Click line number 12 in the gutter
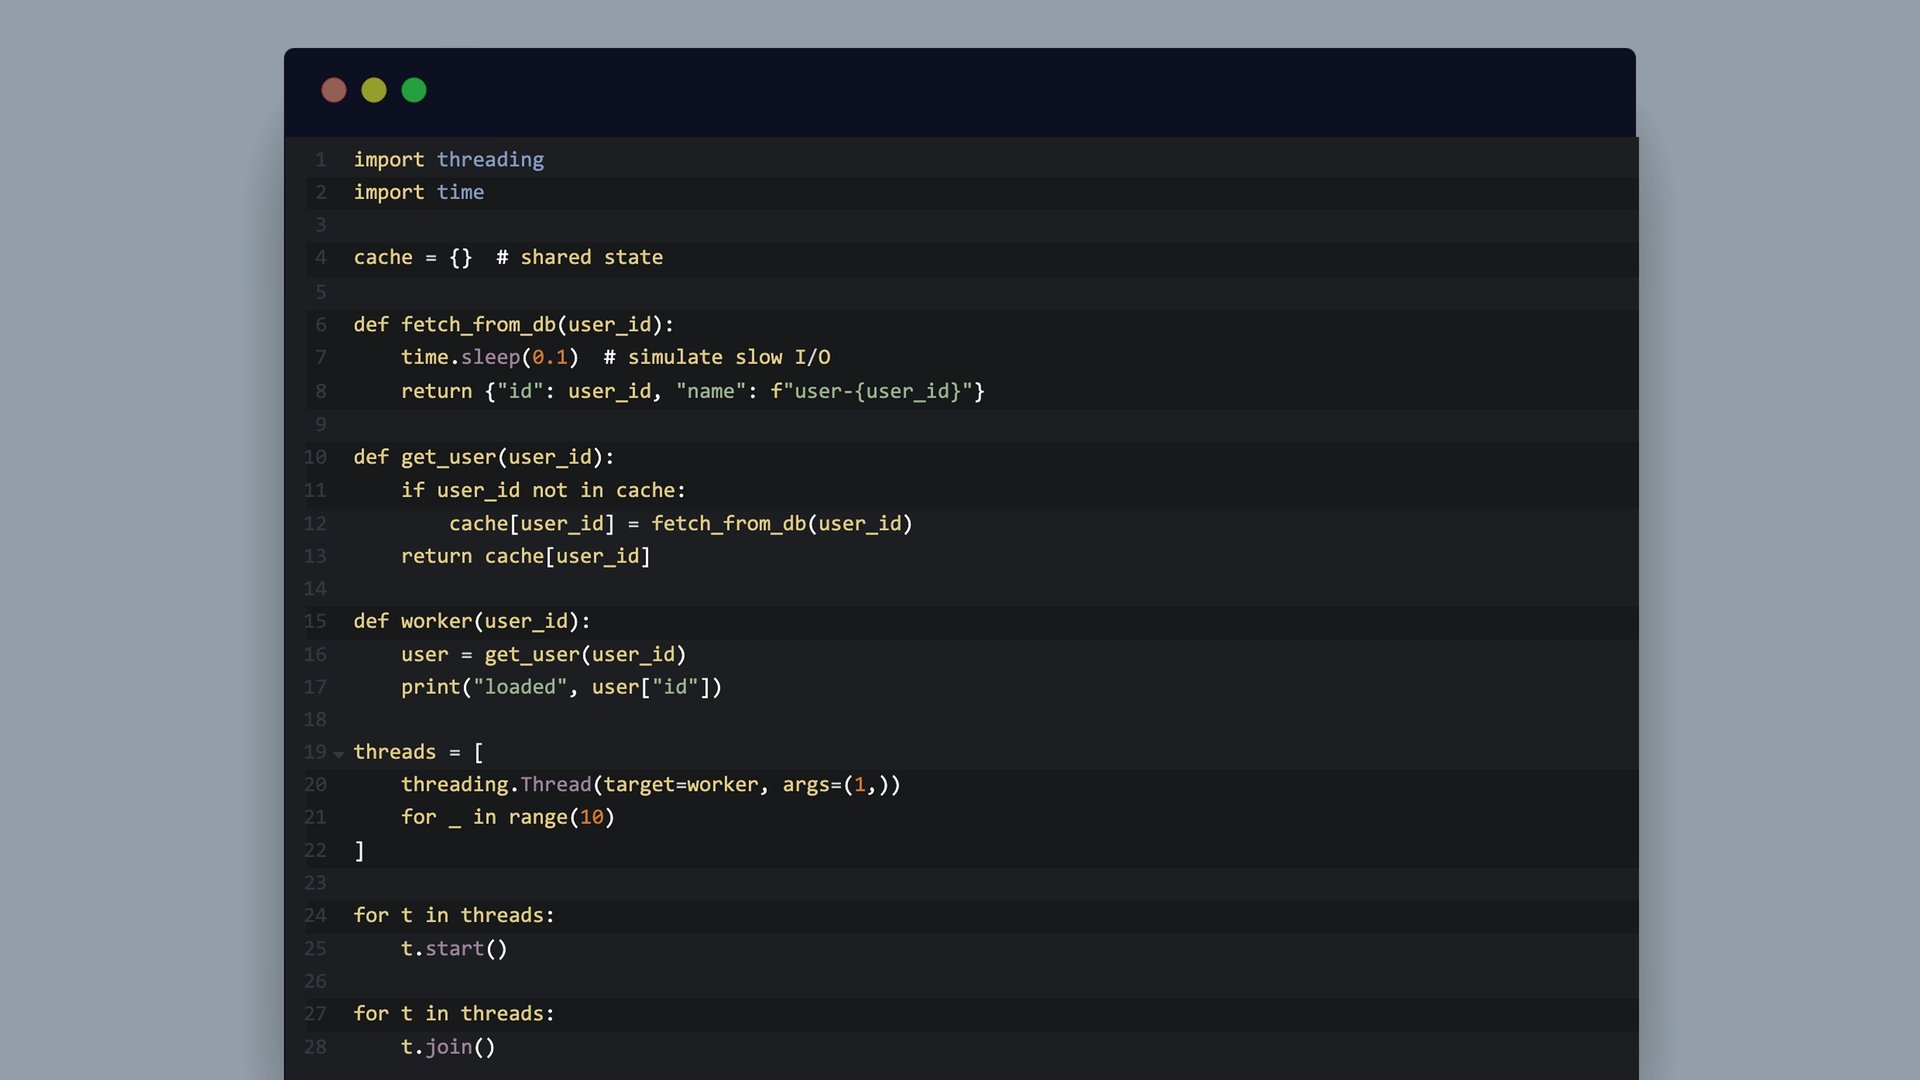1920x1080 pixels. (x=315, y=523)
